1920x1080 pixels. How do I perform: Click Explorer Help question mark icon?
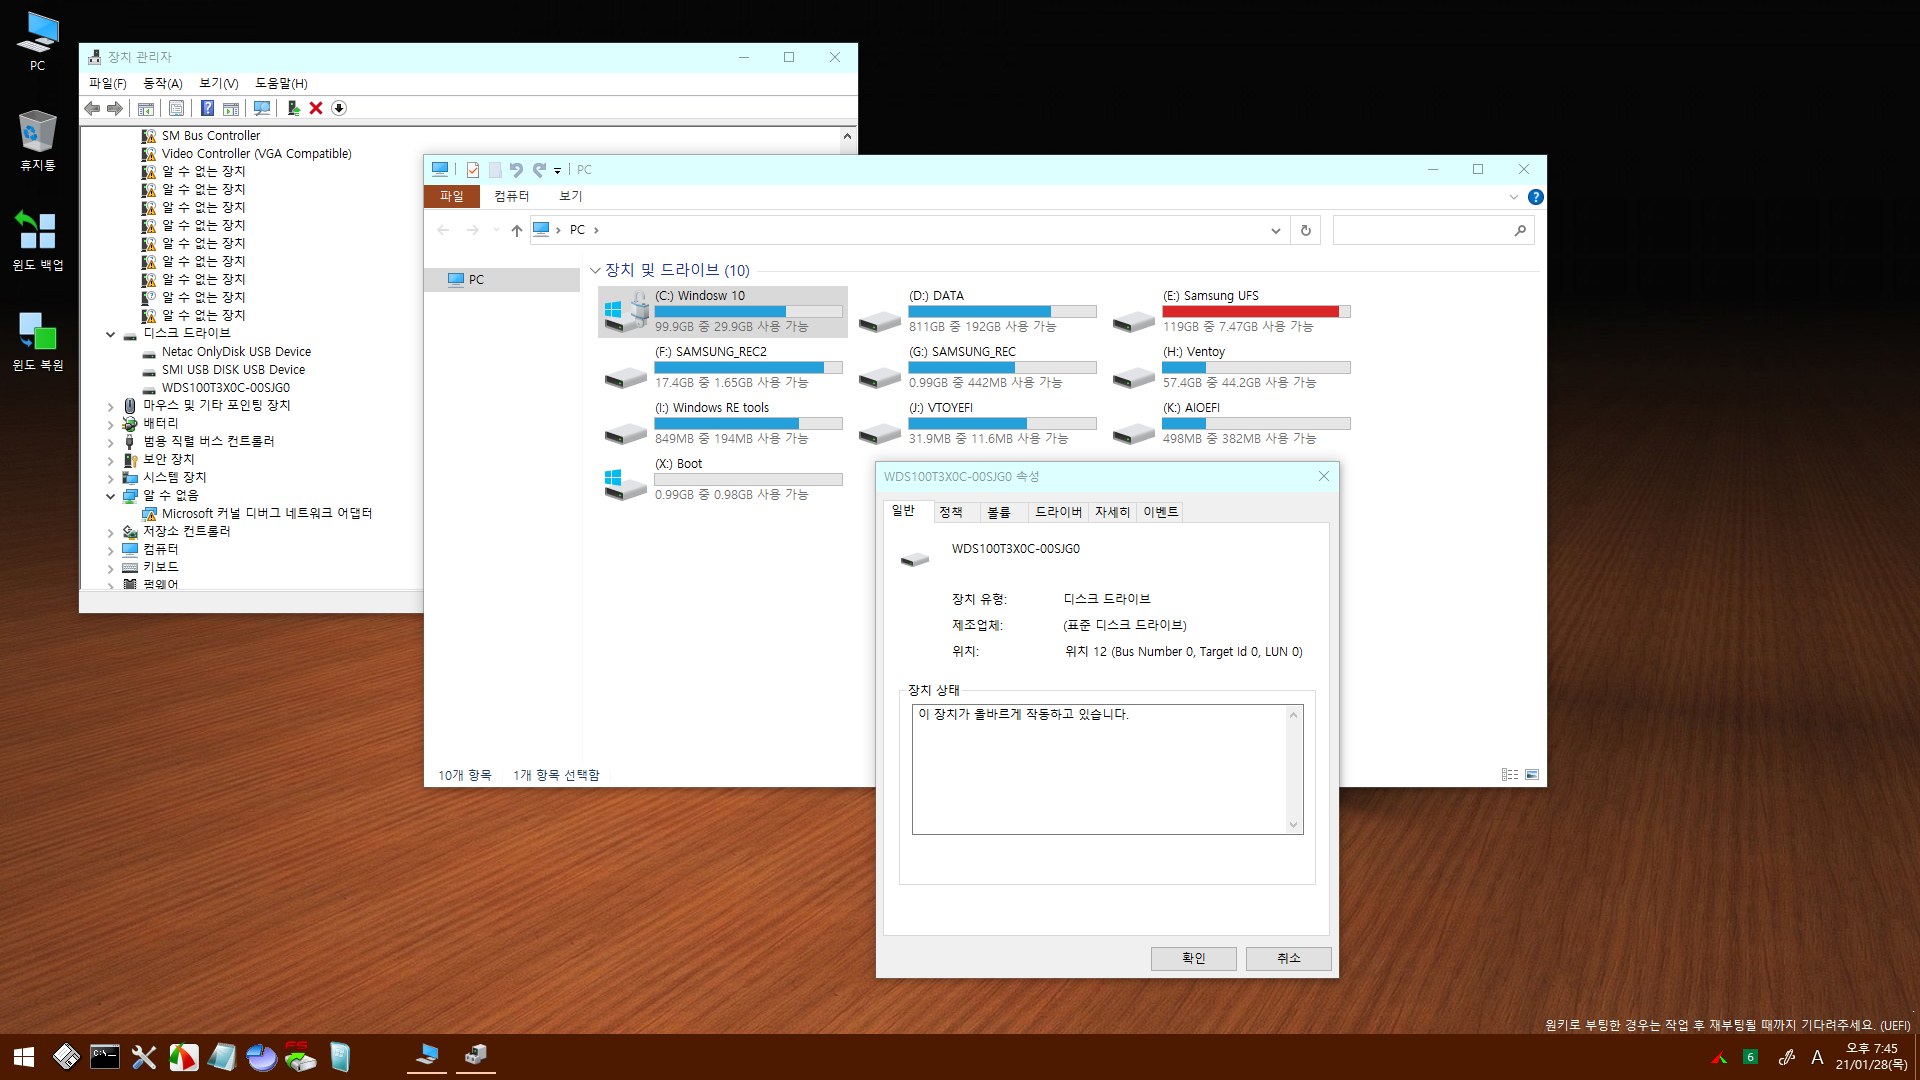coord(1536,197)
